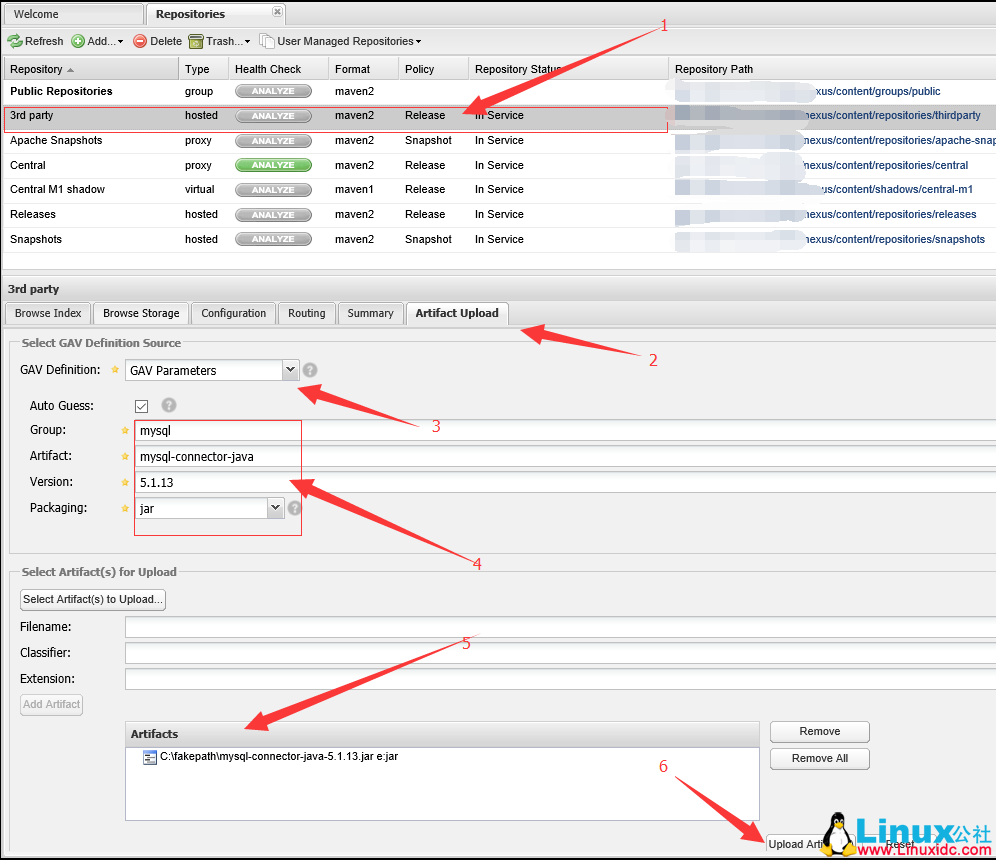Click the Add repository plus icon
The image size is (996, 860).
pyautogui.click(x=78, y=41)
